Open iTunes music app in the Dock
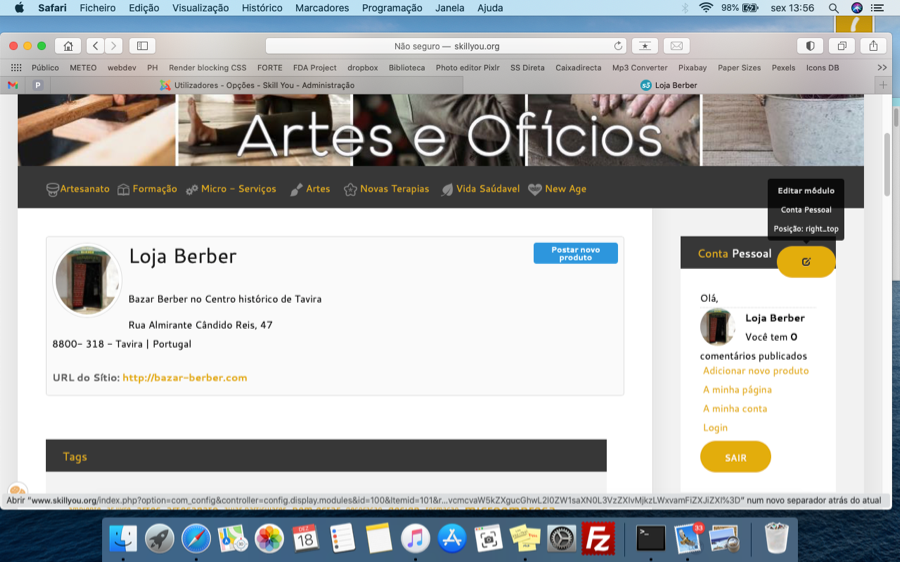Viewport: 900px width, 562px height. point(415,539)
